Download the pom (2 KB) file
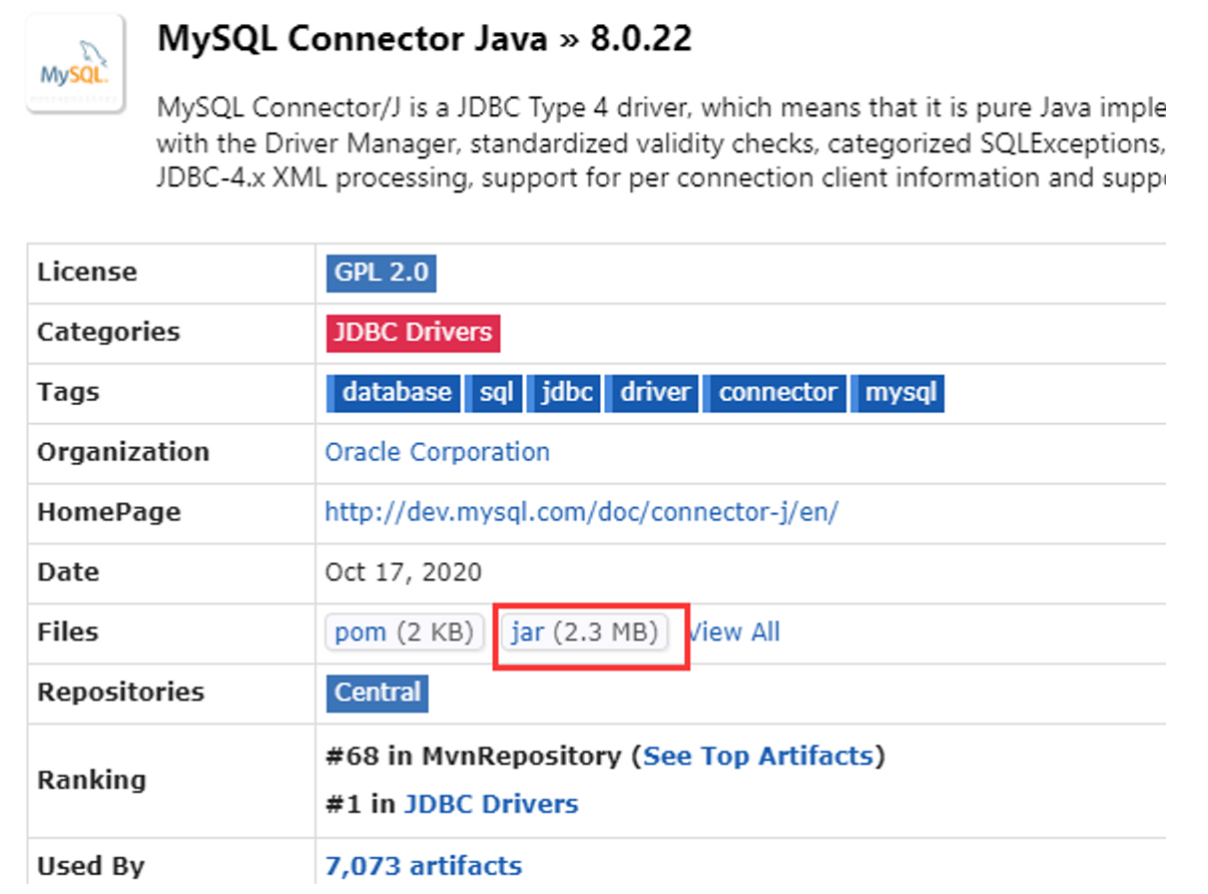 (x=404, y=632)
